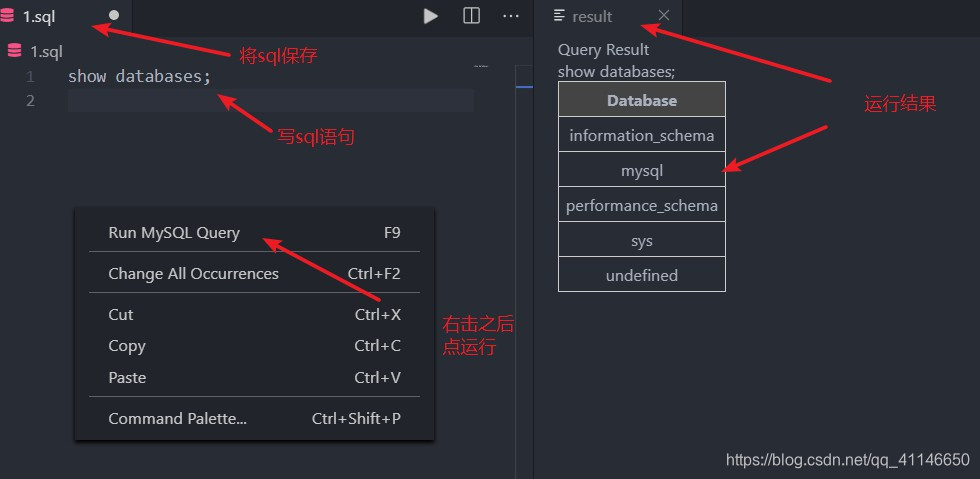Choose Copy from the context menu
This screenshot has width=980, height=479.
tap(254, 346)
